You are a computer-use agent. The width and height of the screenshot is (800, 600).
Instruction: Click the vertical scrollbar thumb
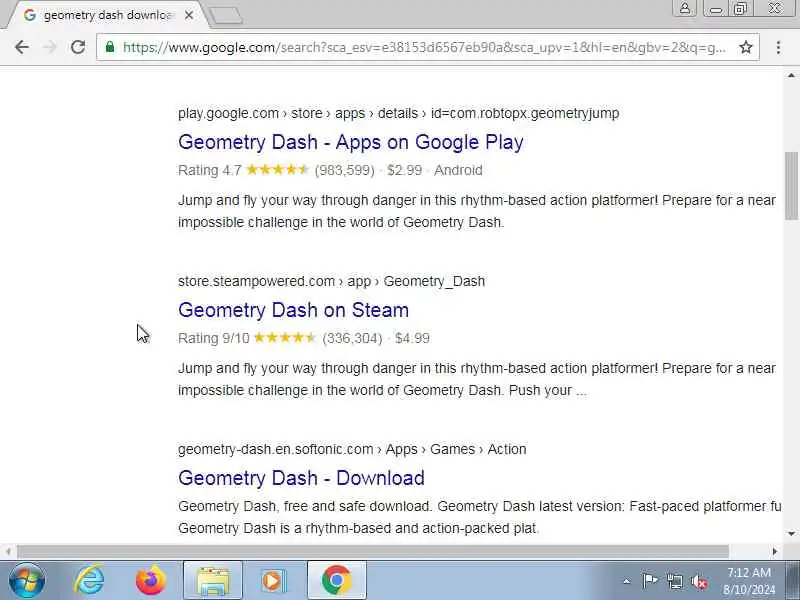(x=791, y=186)
